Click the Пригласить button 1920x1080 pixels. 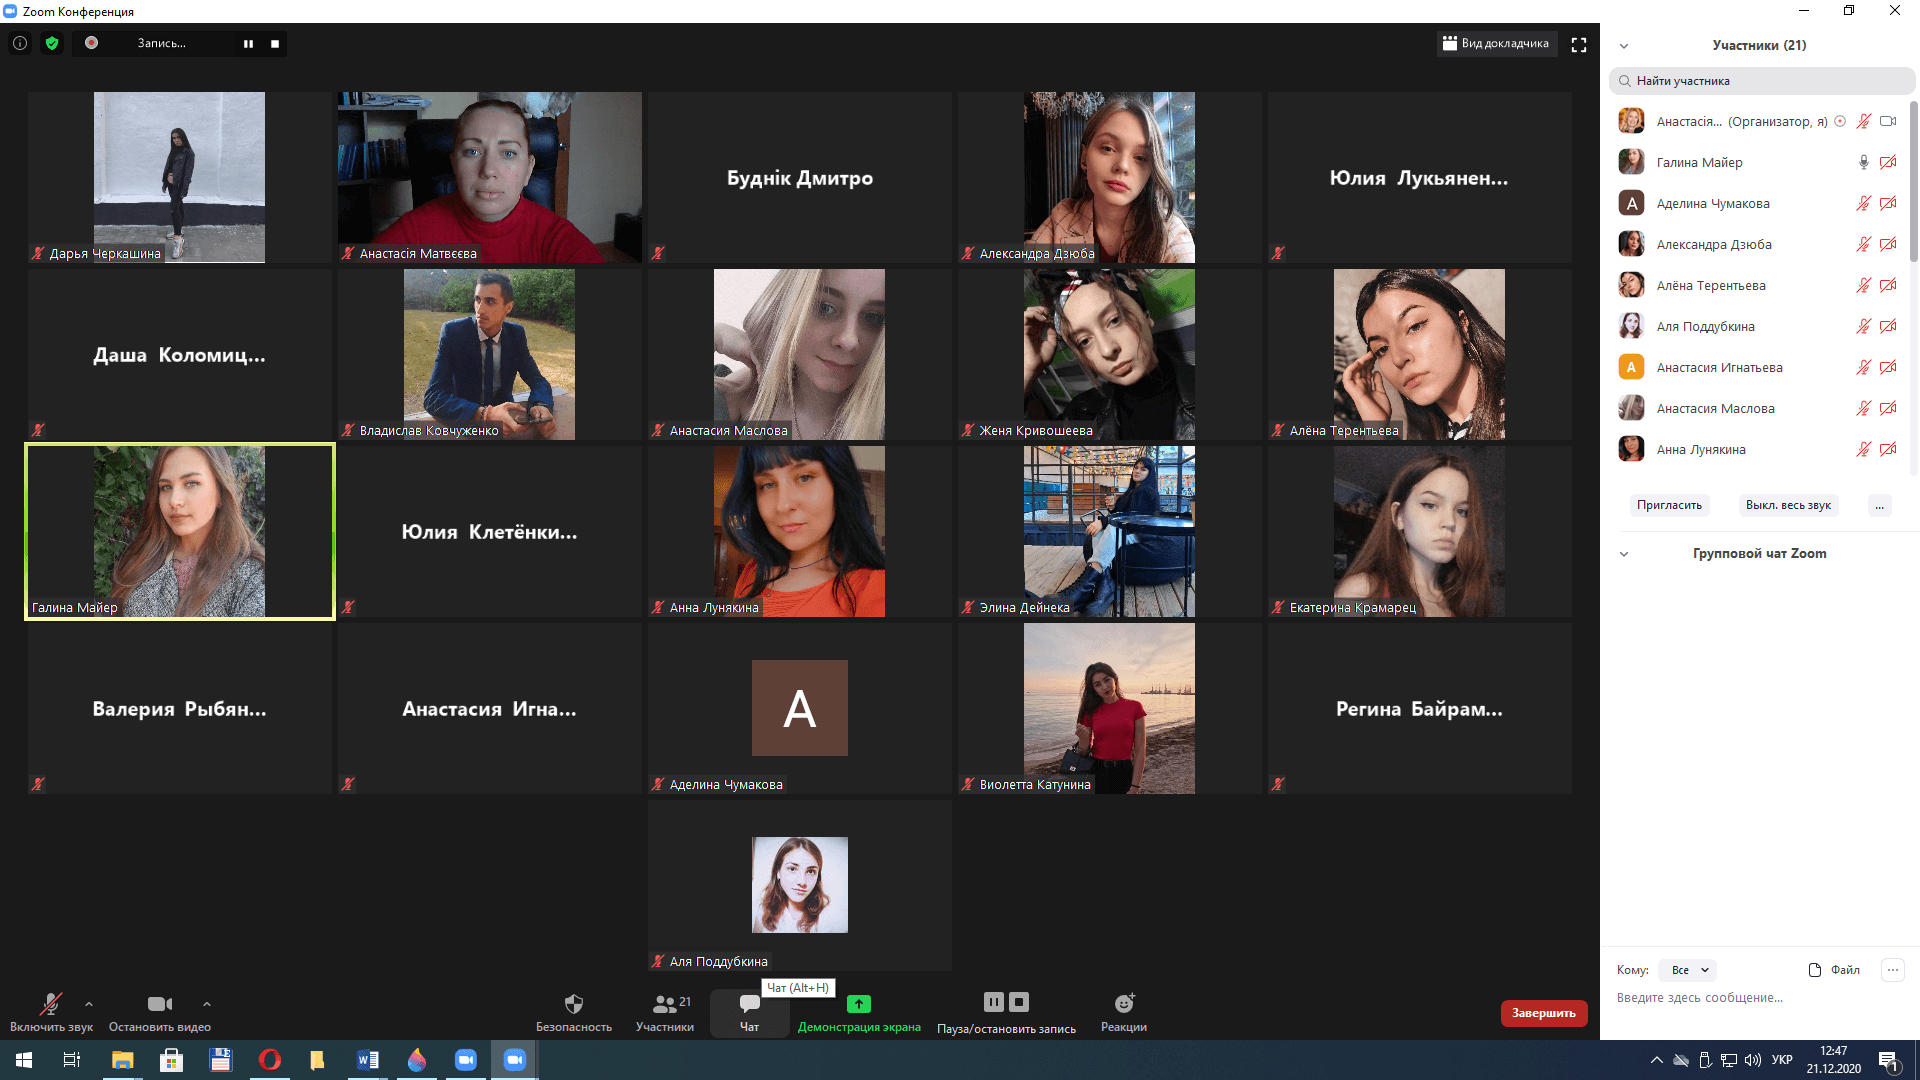click(1669, 505)
